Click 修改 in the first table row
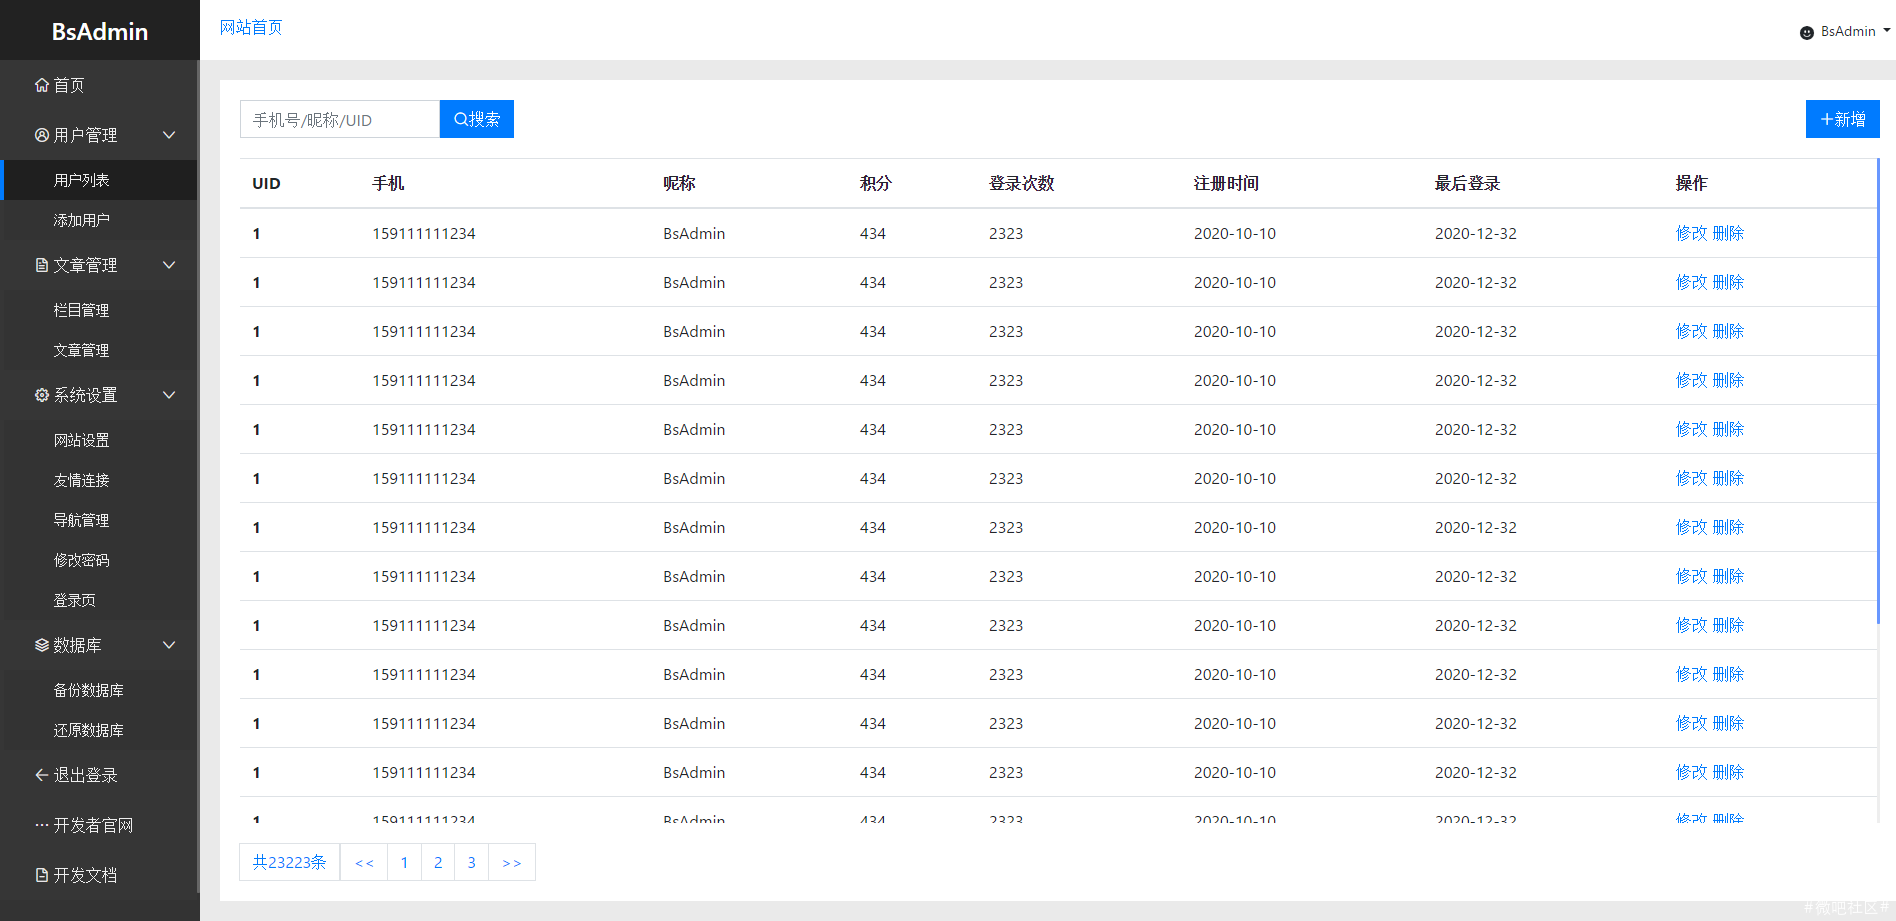This screenshot has height=921, width=1896. 1691,233
